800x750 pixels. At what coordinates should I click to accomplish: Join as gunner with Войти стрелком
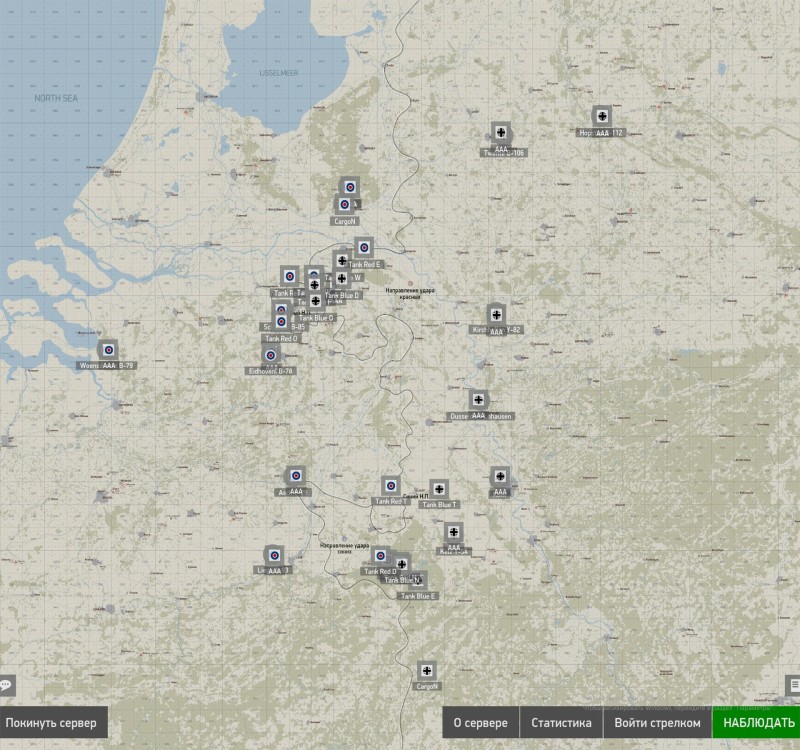[x=657, y=722]
